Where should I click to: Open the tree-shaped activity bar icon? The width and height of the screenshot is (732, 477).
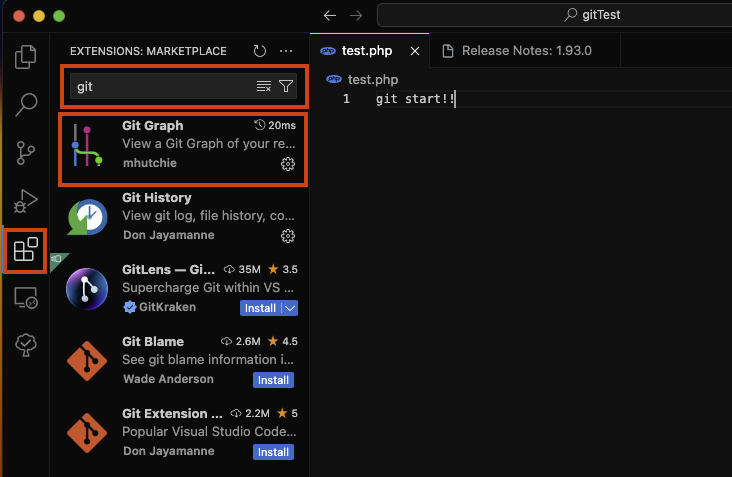(26, 345)
